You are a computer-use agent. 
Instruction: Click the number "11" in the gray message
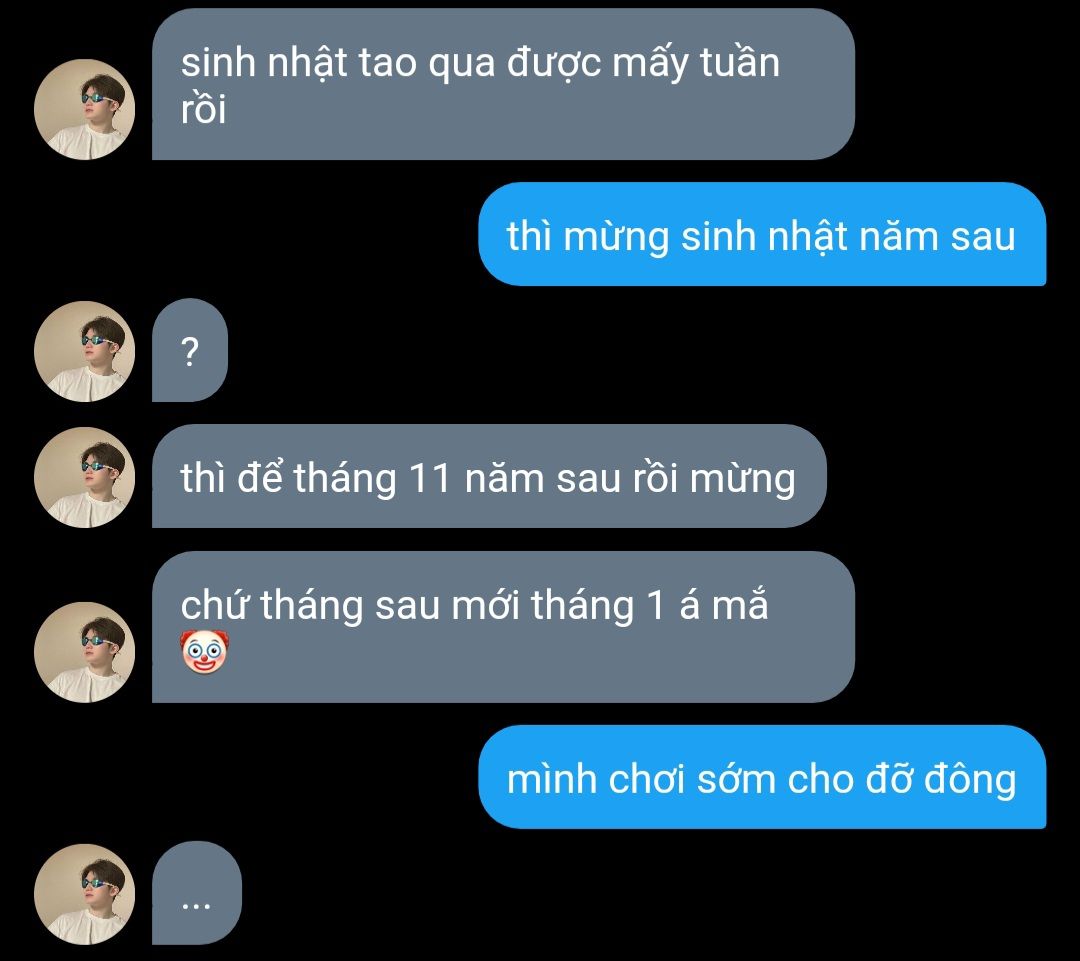pyautogui.click(x=430, y=477)
